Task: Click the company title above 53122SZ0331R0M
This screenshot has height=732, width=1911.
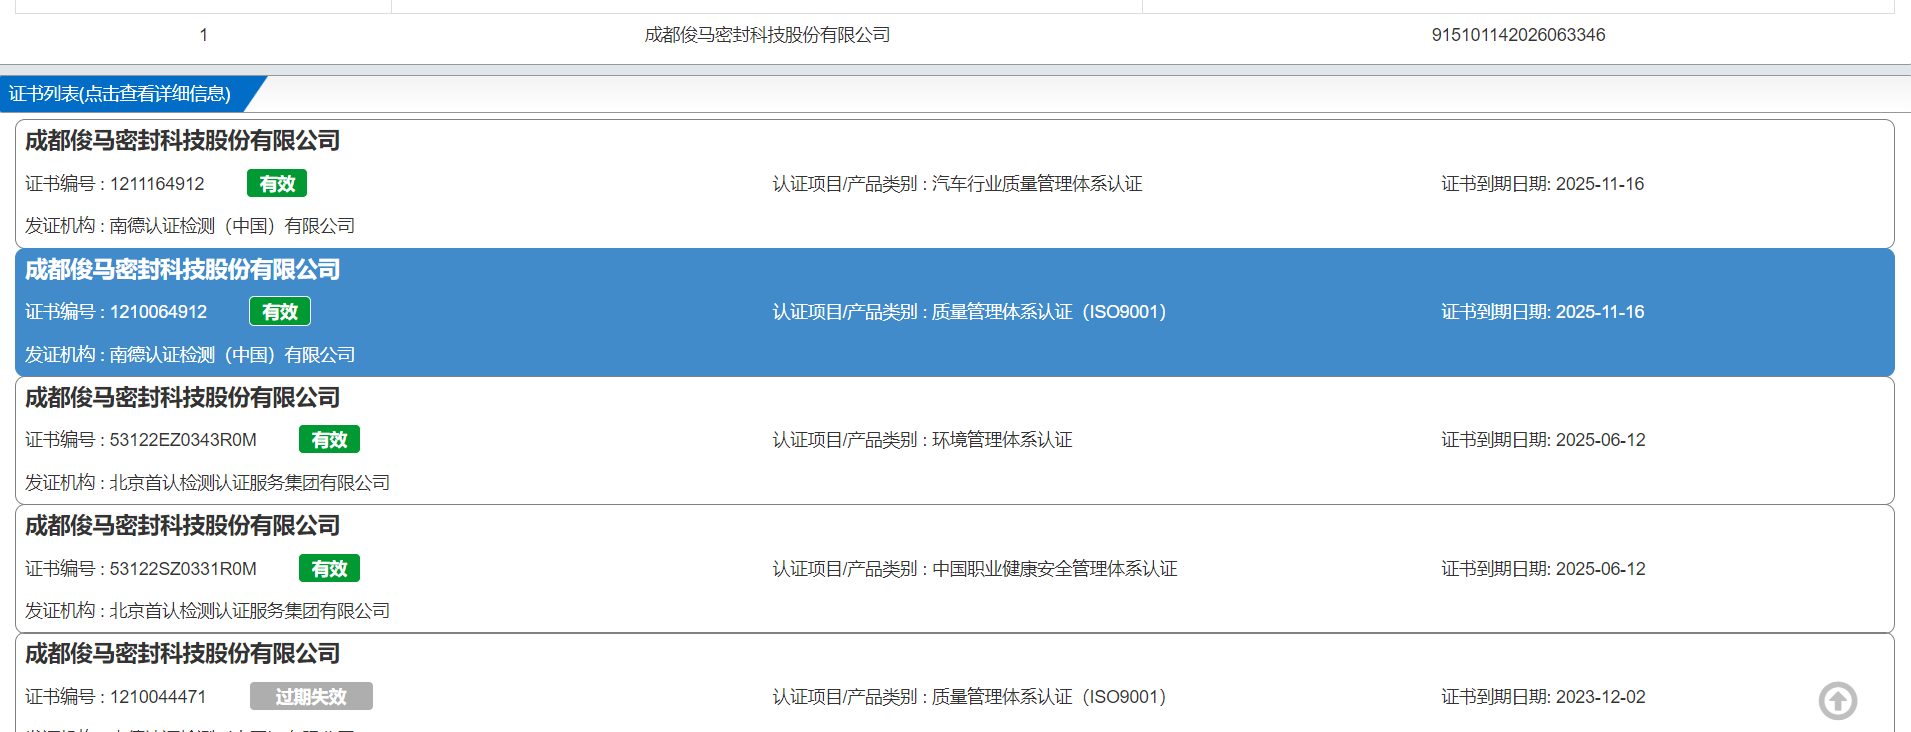Action: click(x=182, y=526)
